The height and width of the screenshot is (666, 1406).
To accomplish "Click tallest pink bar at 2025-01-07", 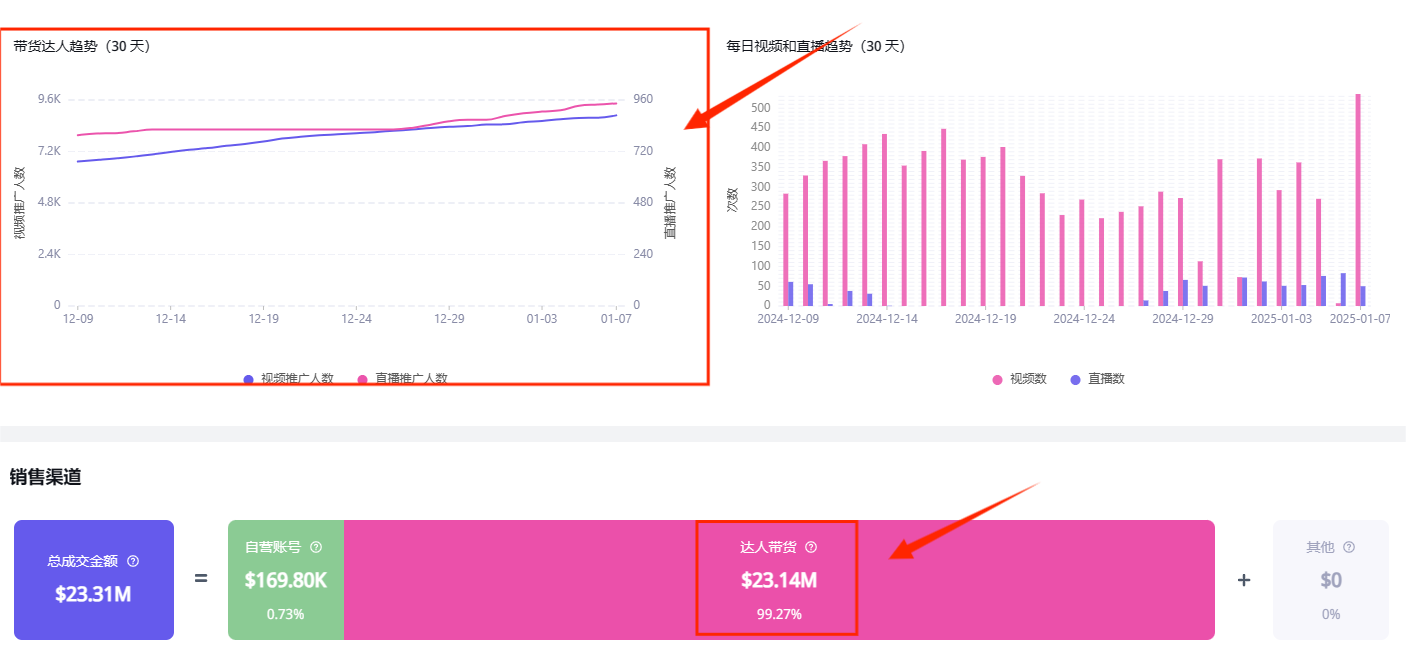I will (1358, 200).
